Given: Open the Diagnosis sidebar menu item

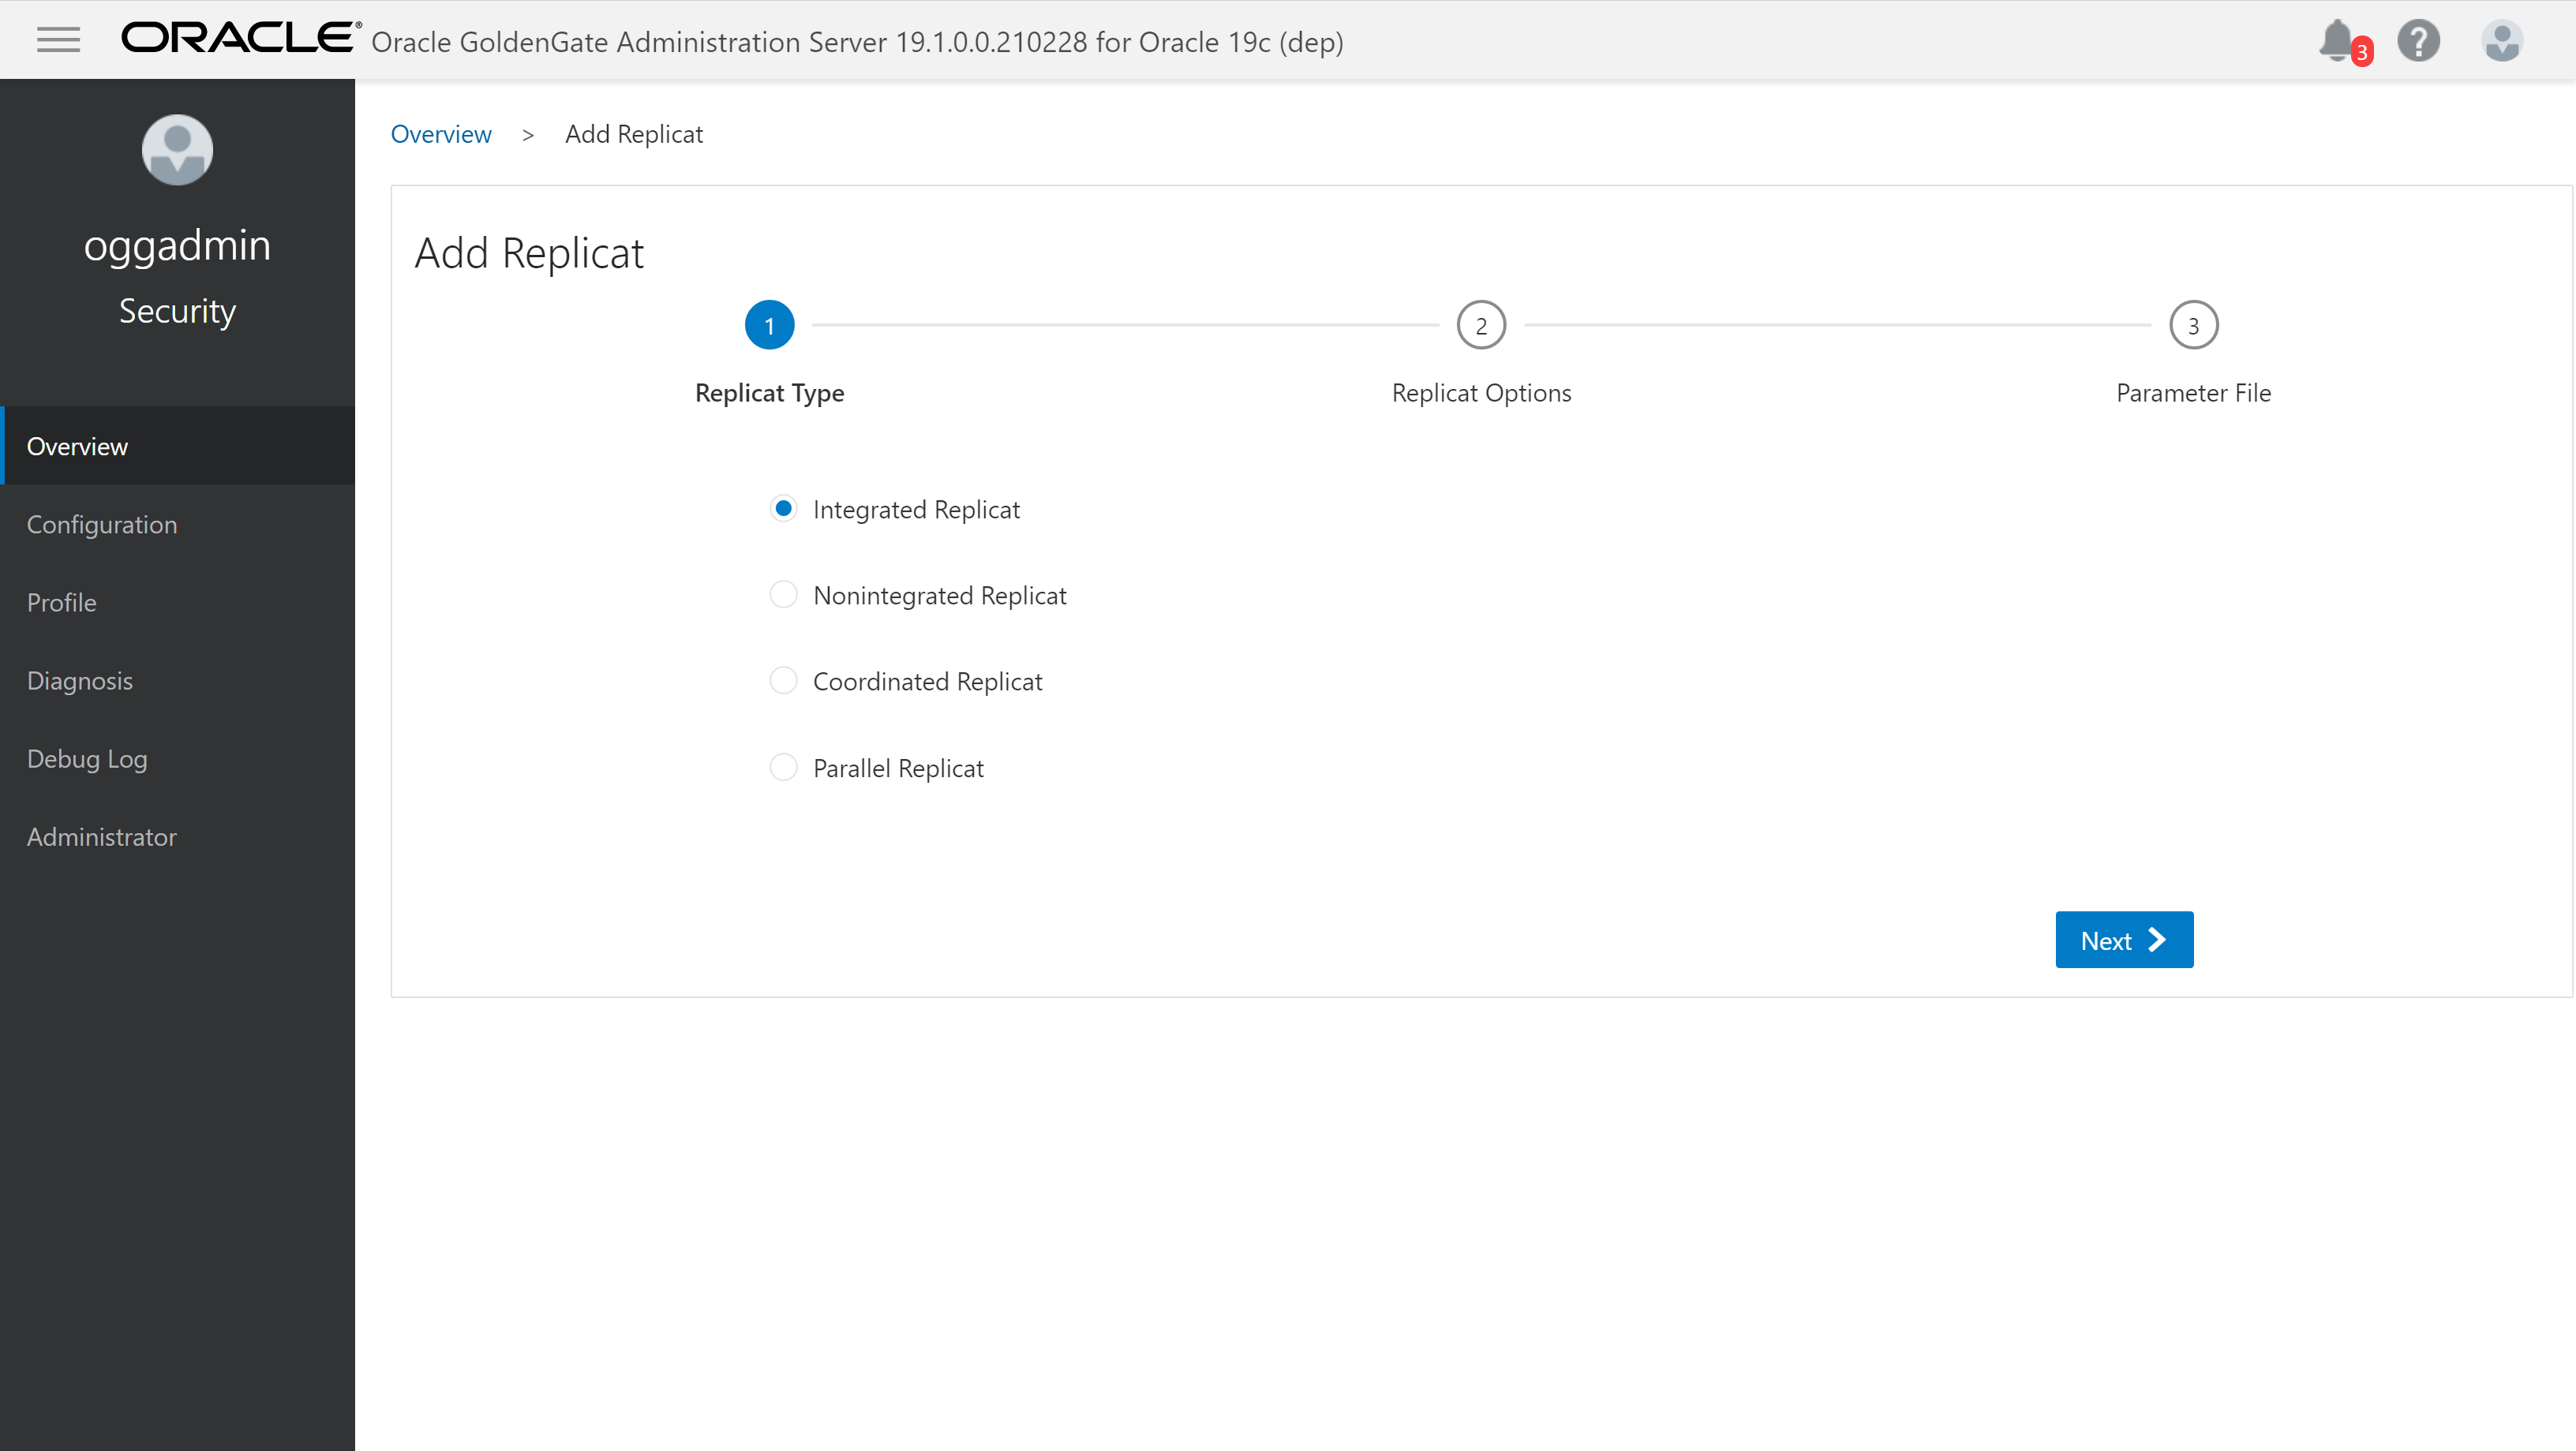Looking at the screenshot, I should (x=80, y=680).
